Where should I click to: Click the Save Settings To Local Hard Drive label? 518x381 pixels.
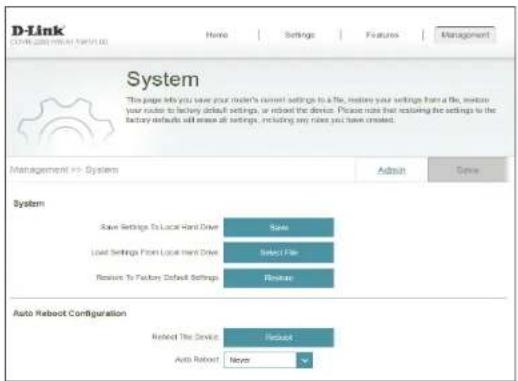pos(159,227)
